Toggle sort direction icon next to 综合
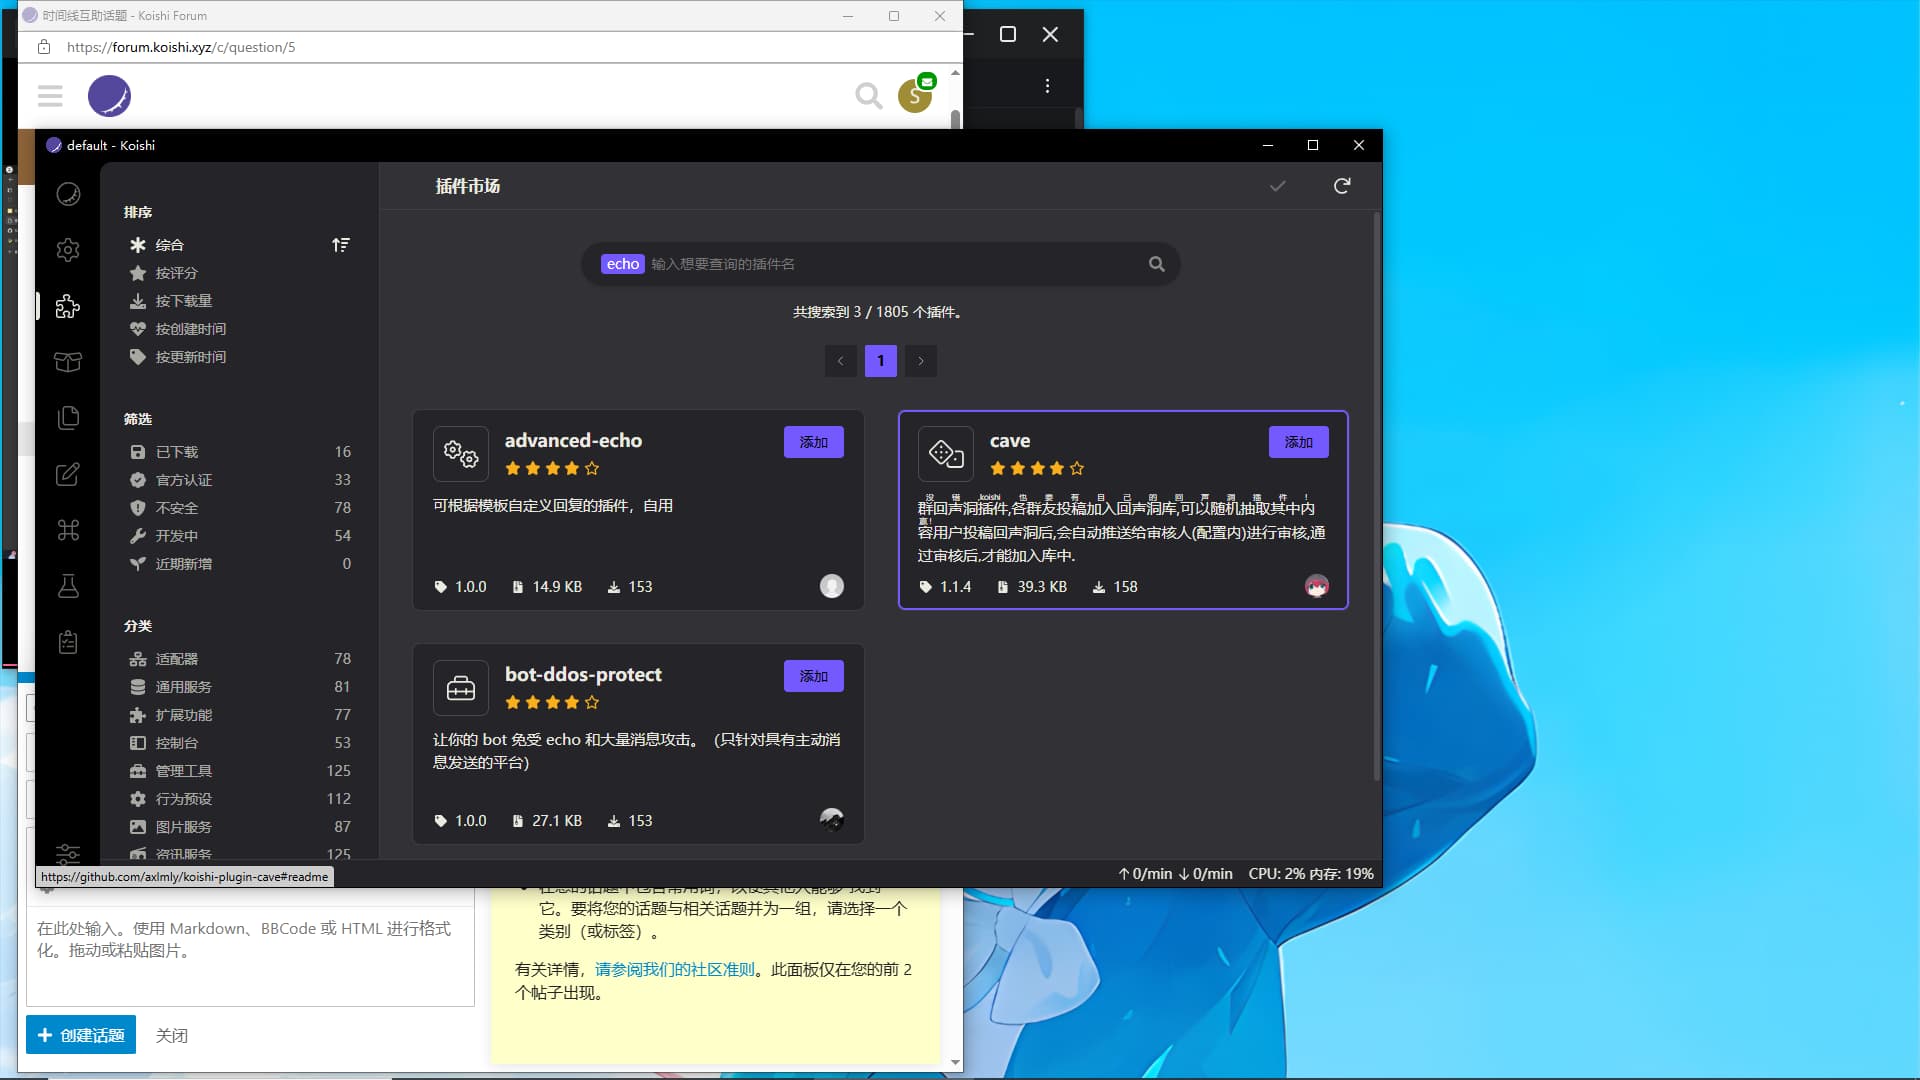Viewport: 1920px width, 1080px height. pyautogui.click(x=341, y=245)
